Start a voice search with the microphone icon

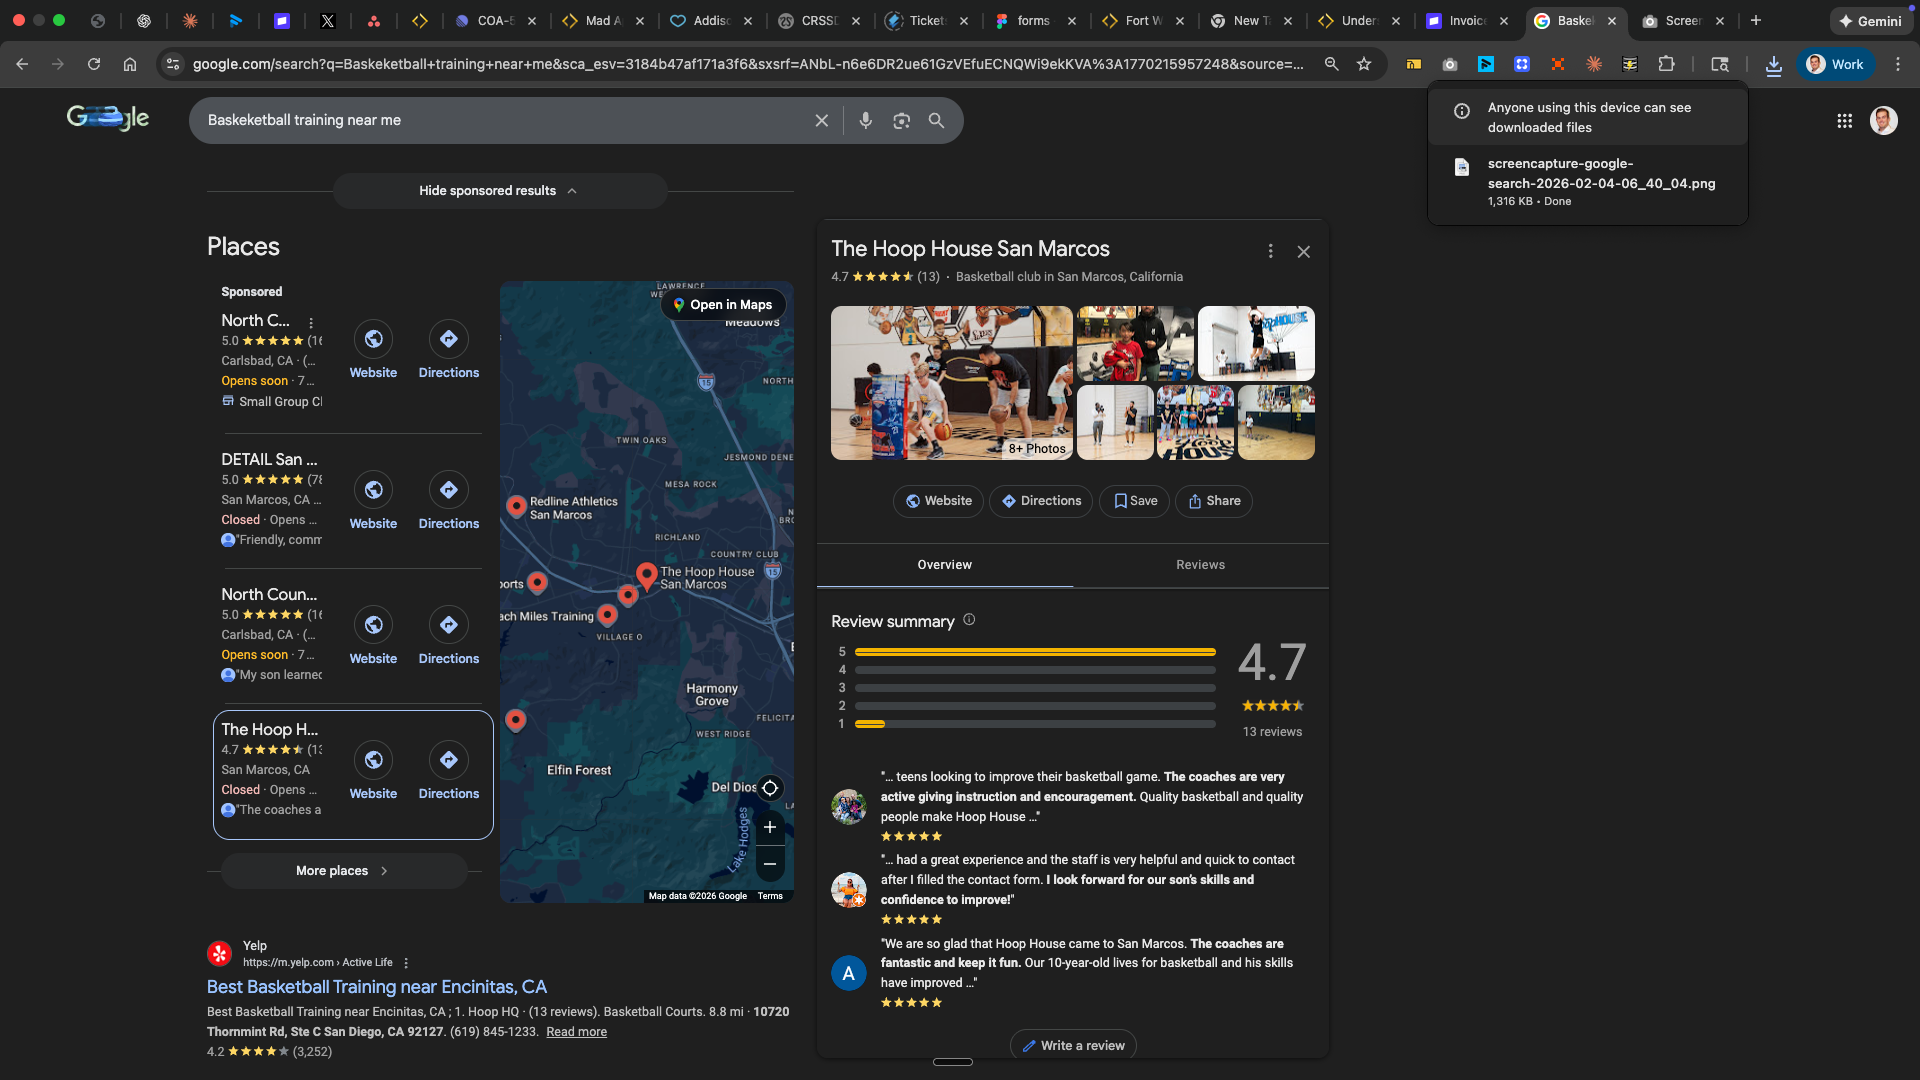pyautogui.click(x=866, y=120)
